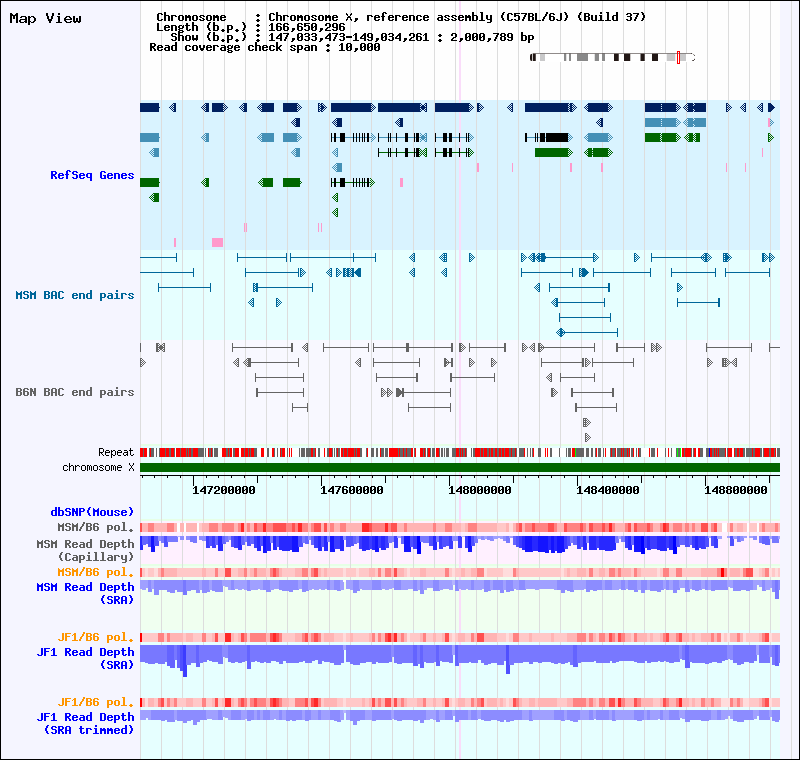Click the Read coverage check span line
800x760 pixels.
point(265,47)
